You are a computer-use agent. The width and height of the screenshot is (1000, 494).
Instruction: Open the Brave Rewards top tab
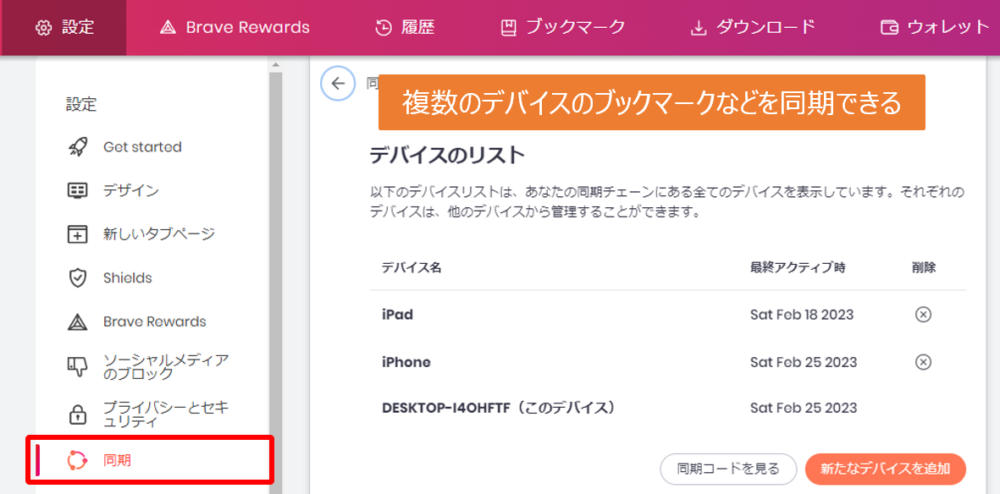click(x=234, y=27)
